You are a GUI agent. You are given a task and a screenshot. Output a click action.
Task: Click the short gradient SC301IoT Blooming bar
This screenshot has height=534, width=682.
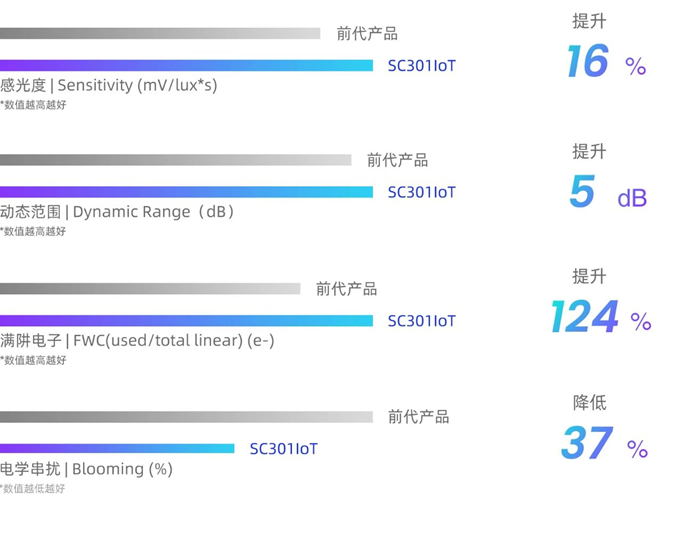tap(117, 448)
